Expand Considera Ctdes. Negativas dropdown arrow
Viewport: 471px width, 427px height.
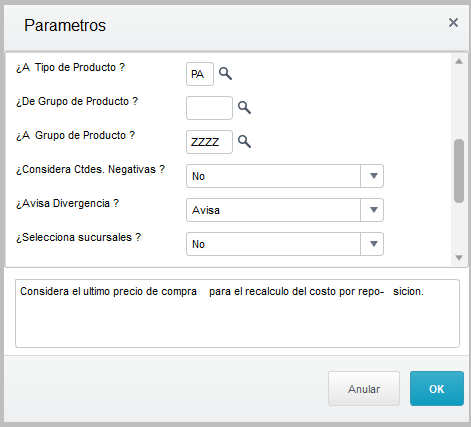click(372, 176)
